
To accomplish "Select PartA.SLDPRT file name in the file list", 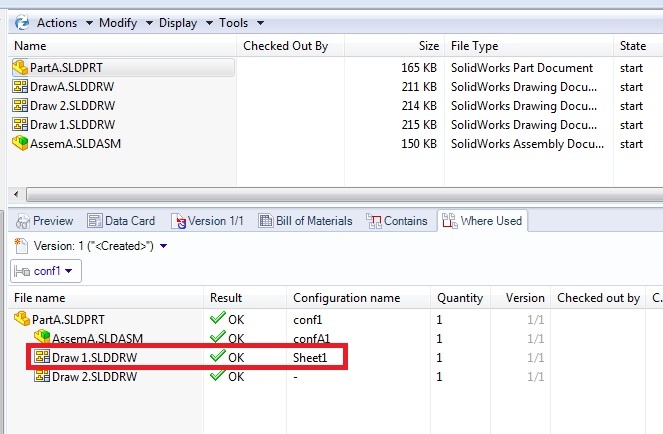I will click(66, 68).
